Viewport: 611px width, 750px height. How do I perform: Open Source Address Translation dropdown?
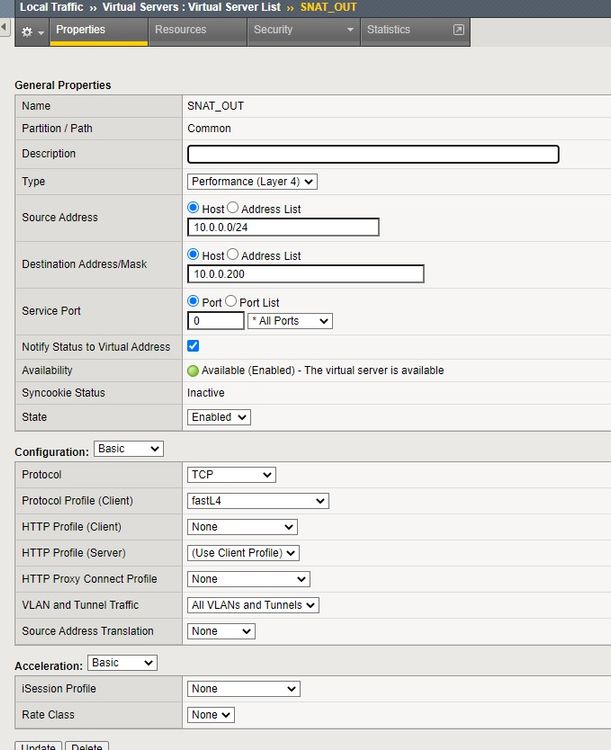click(221, 631)
